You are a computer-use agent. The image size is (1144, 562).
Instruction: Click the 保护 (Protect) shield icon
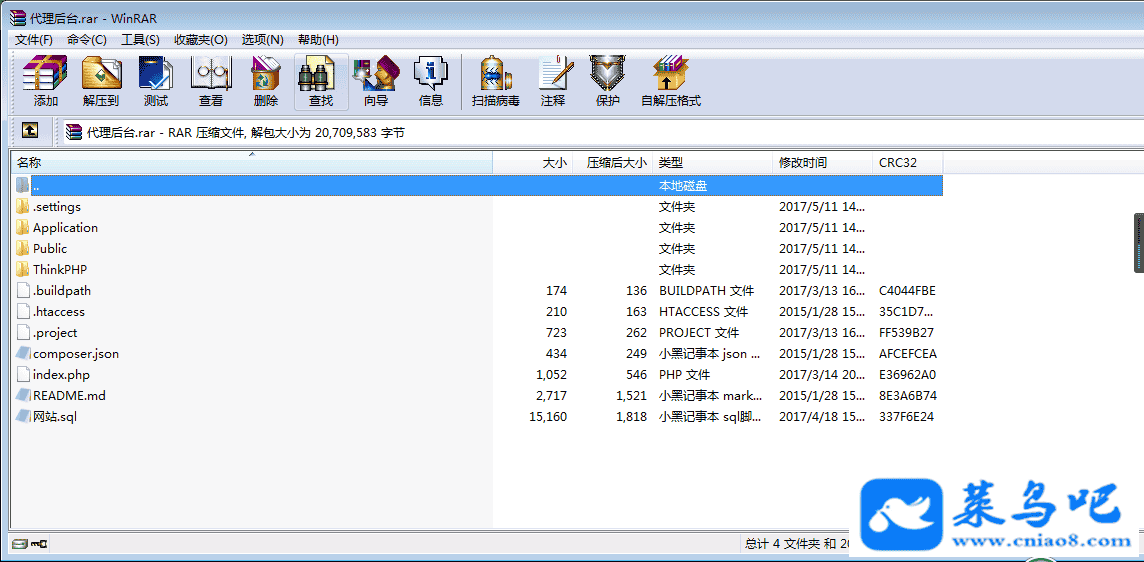point(607,81)
